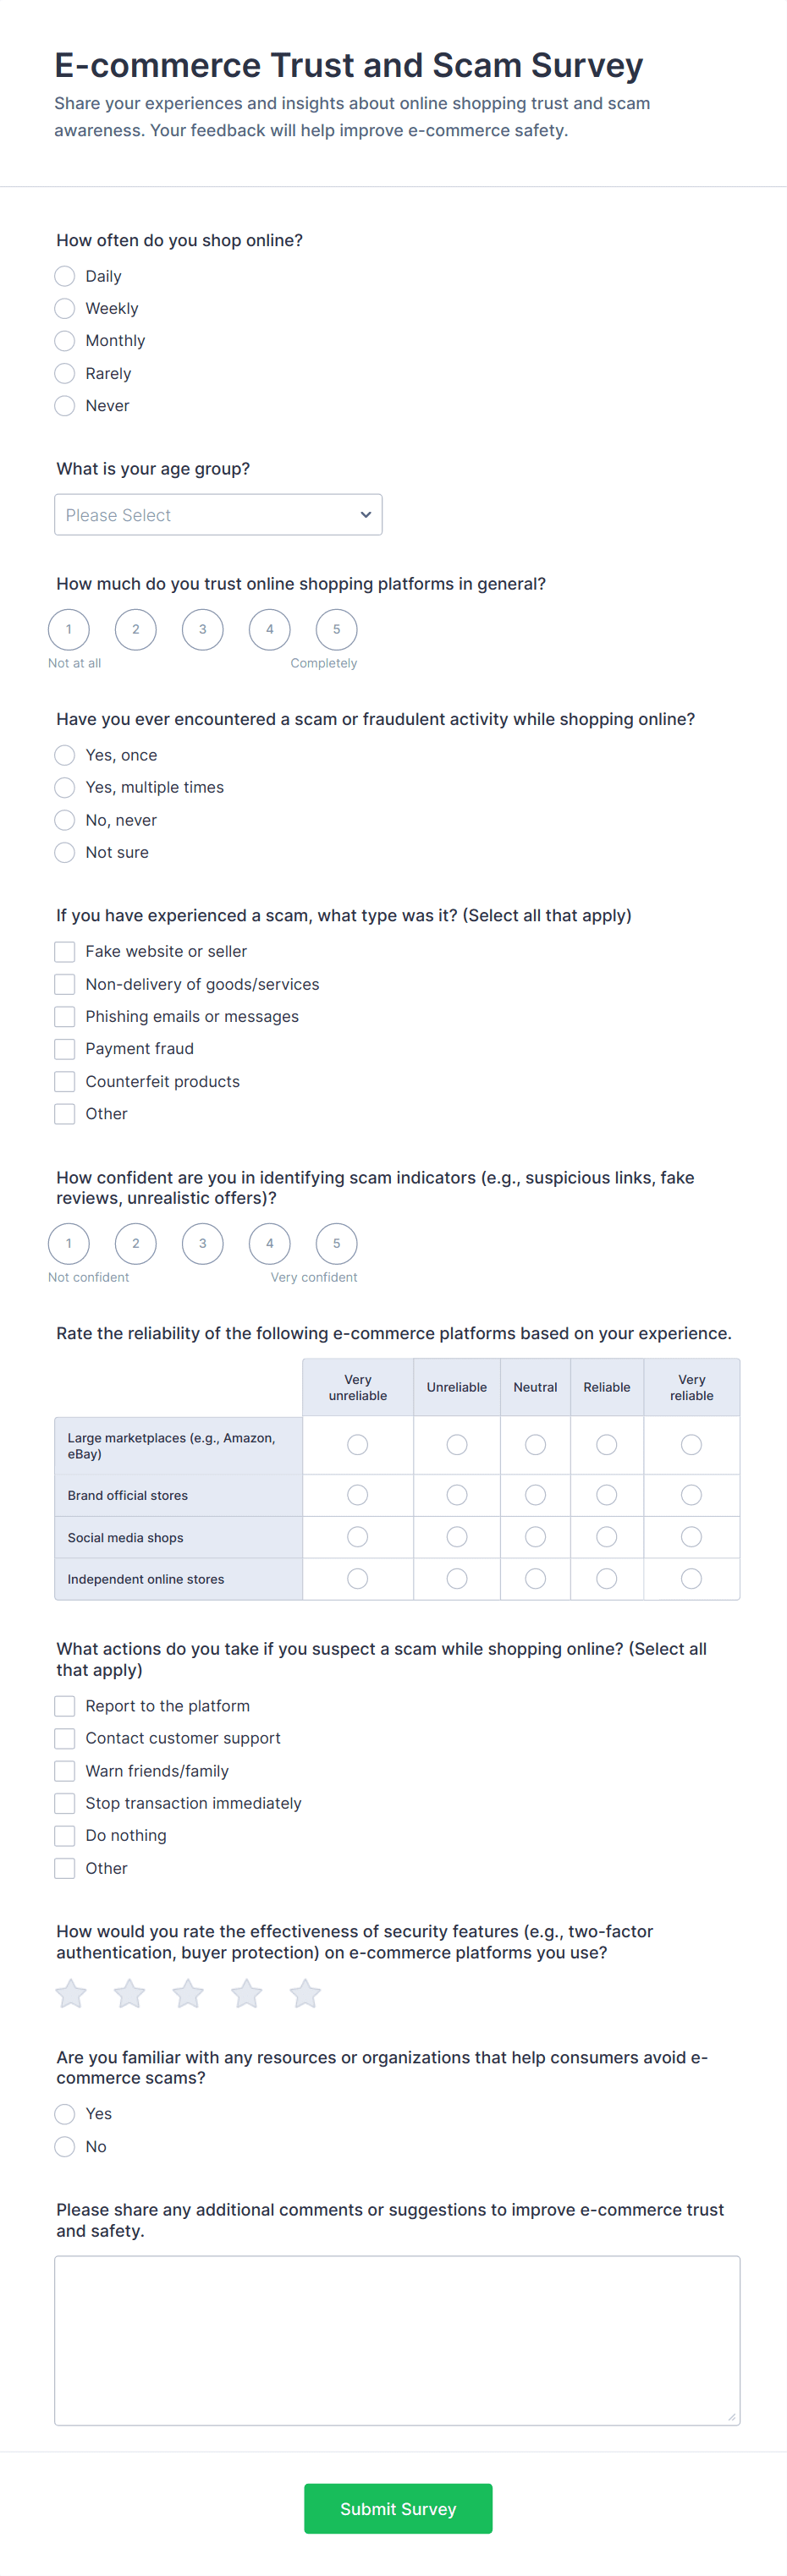
Task: Mark Brand official stores as Reliable
Action: pyautogui.click(x=606, y=1495)
